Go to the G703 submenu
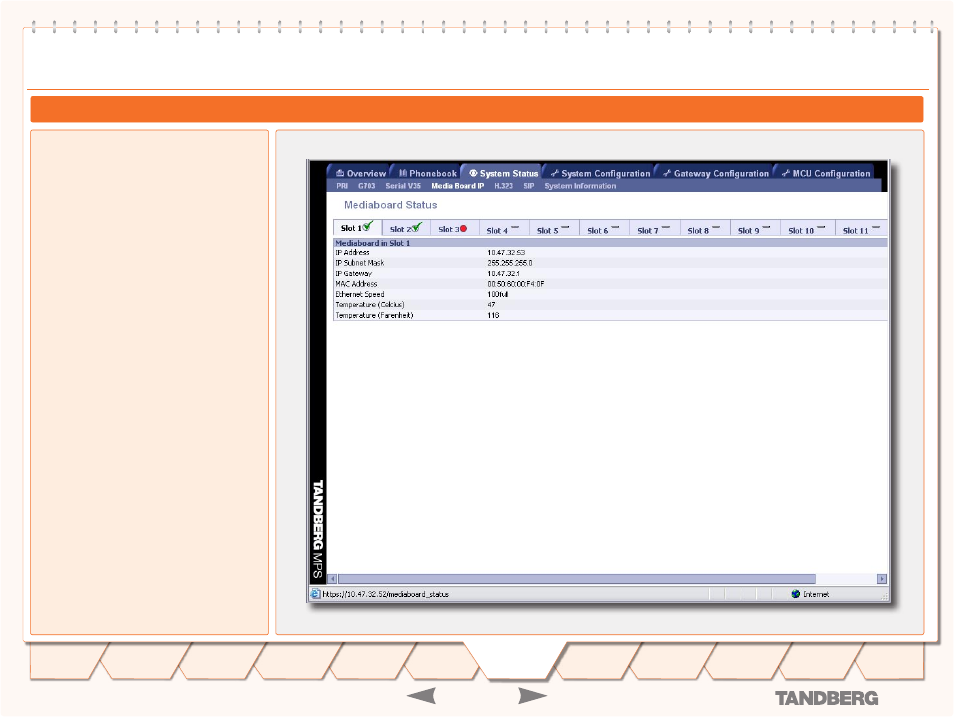This screenshot has height=717, width=954. [x=366, y=186]
